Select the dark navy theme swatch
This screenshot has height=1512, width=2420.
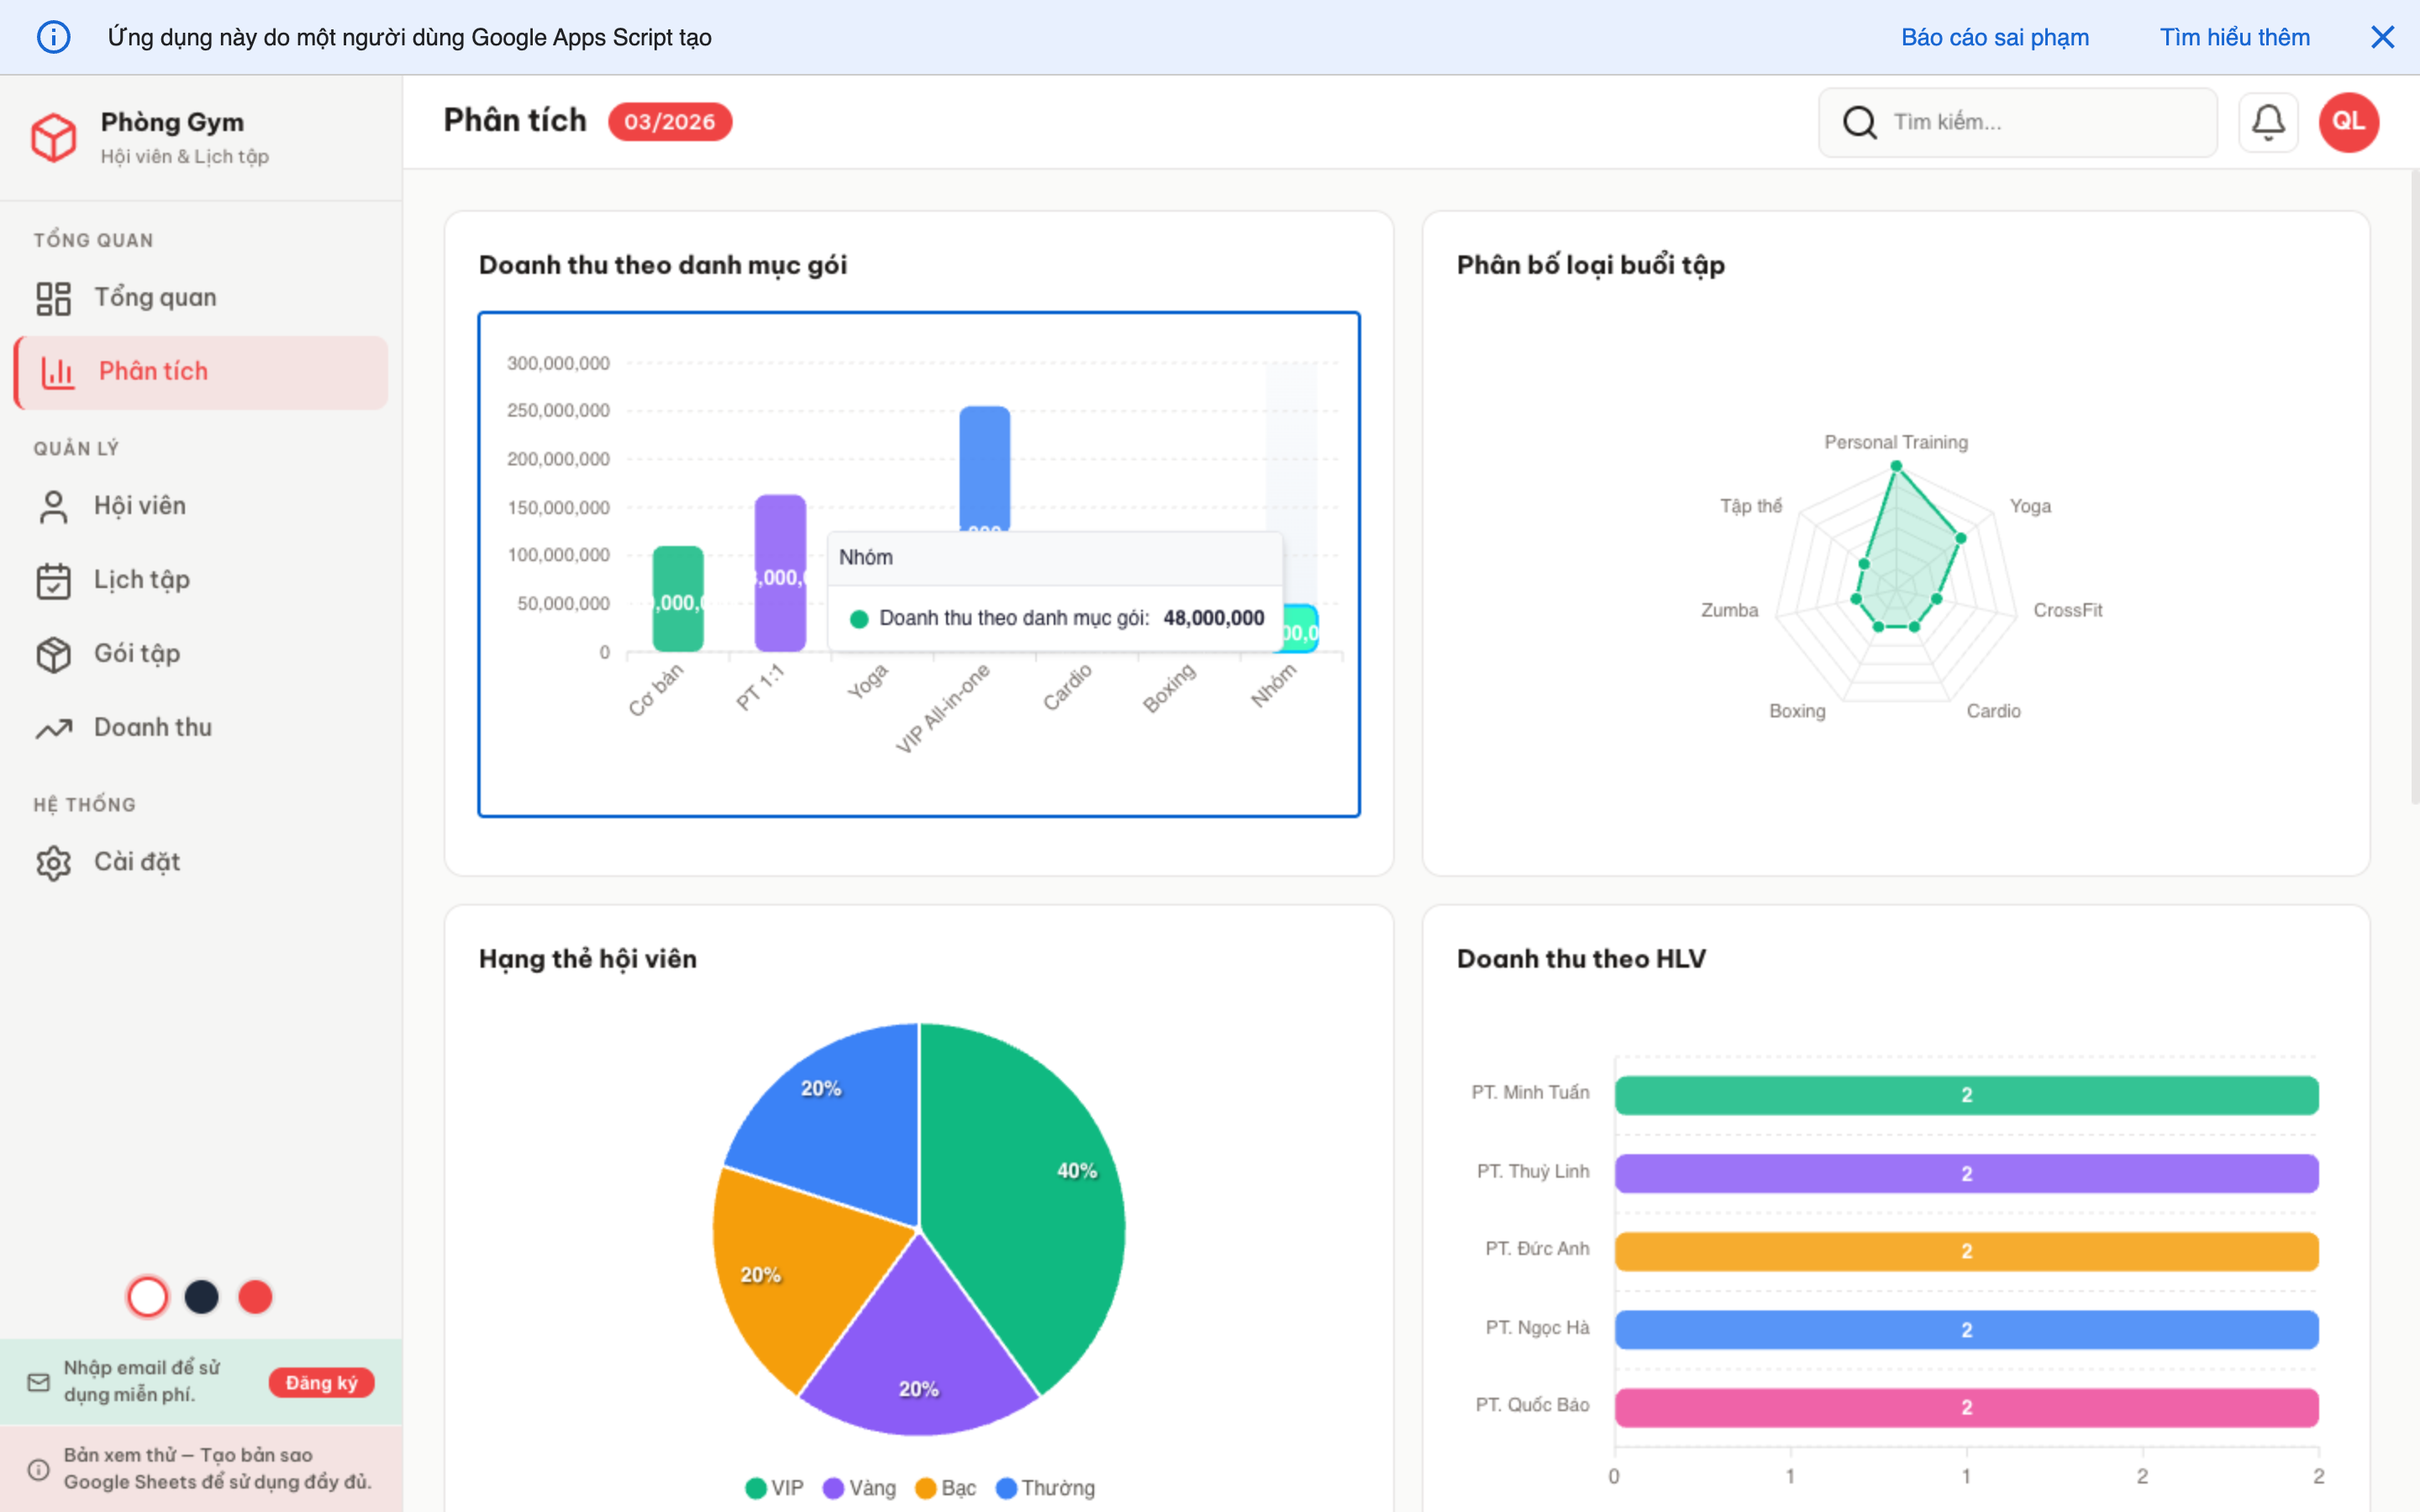pos(201,1297)
